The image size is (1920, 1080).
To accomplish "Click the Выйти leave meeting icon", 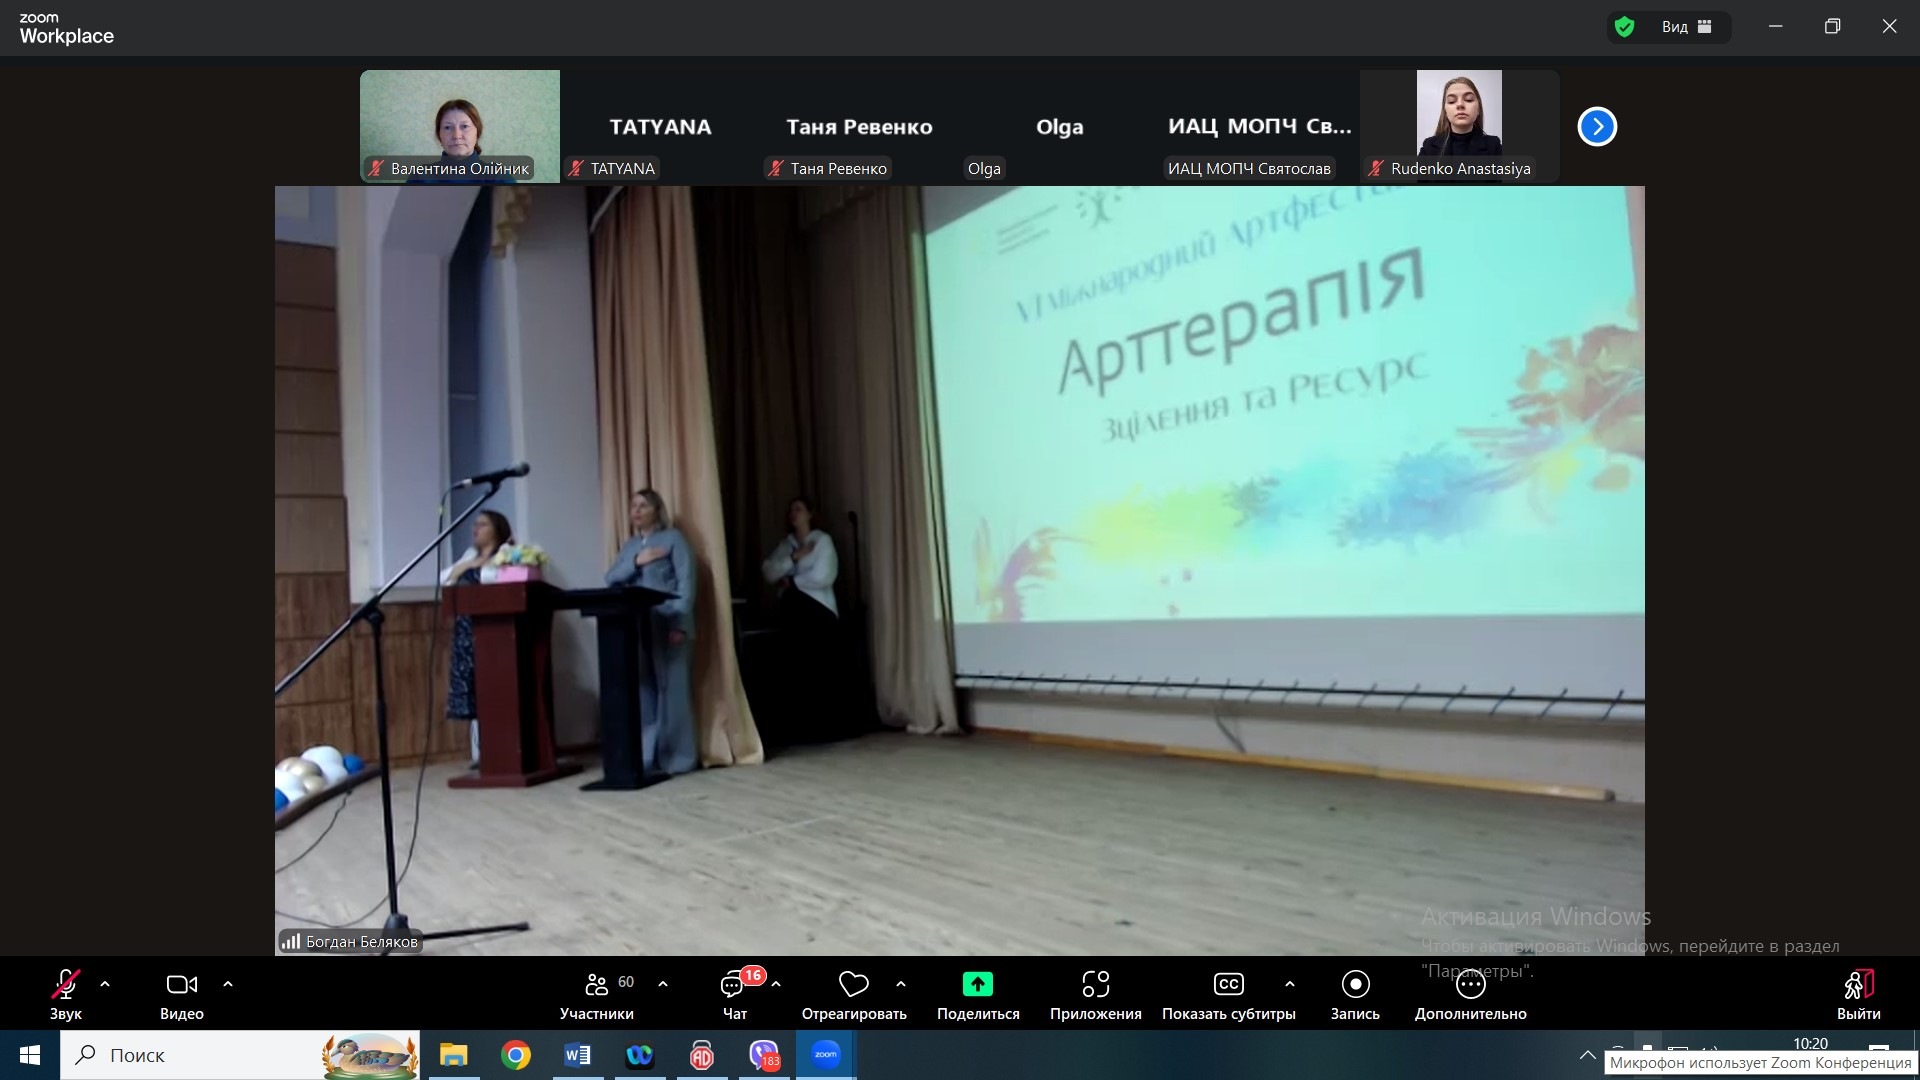I will pos(1858,986).
